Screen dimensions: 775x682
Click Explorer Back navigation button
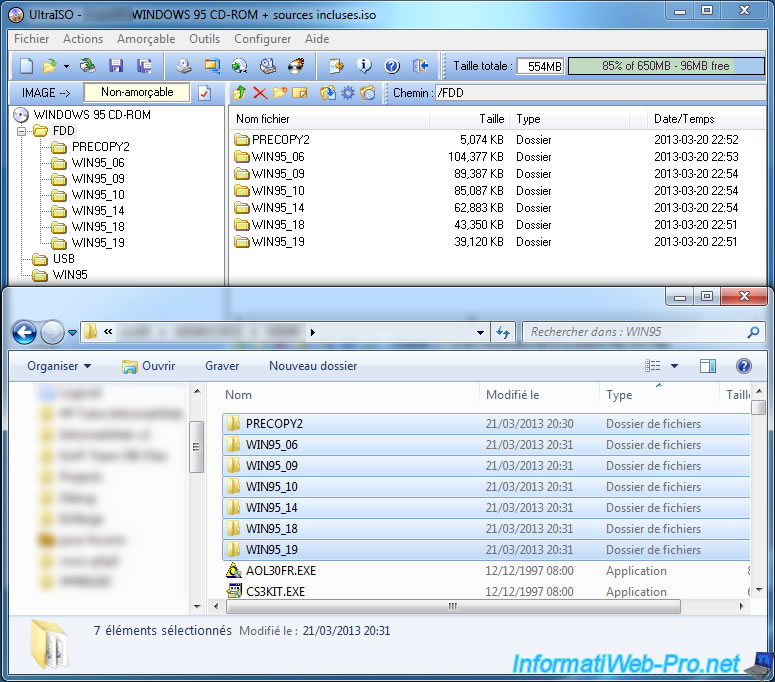pyautogui.click(x=24, y=332)
